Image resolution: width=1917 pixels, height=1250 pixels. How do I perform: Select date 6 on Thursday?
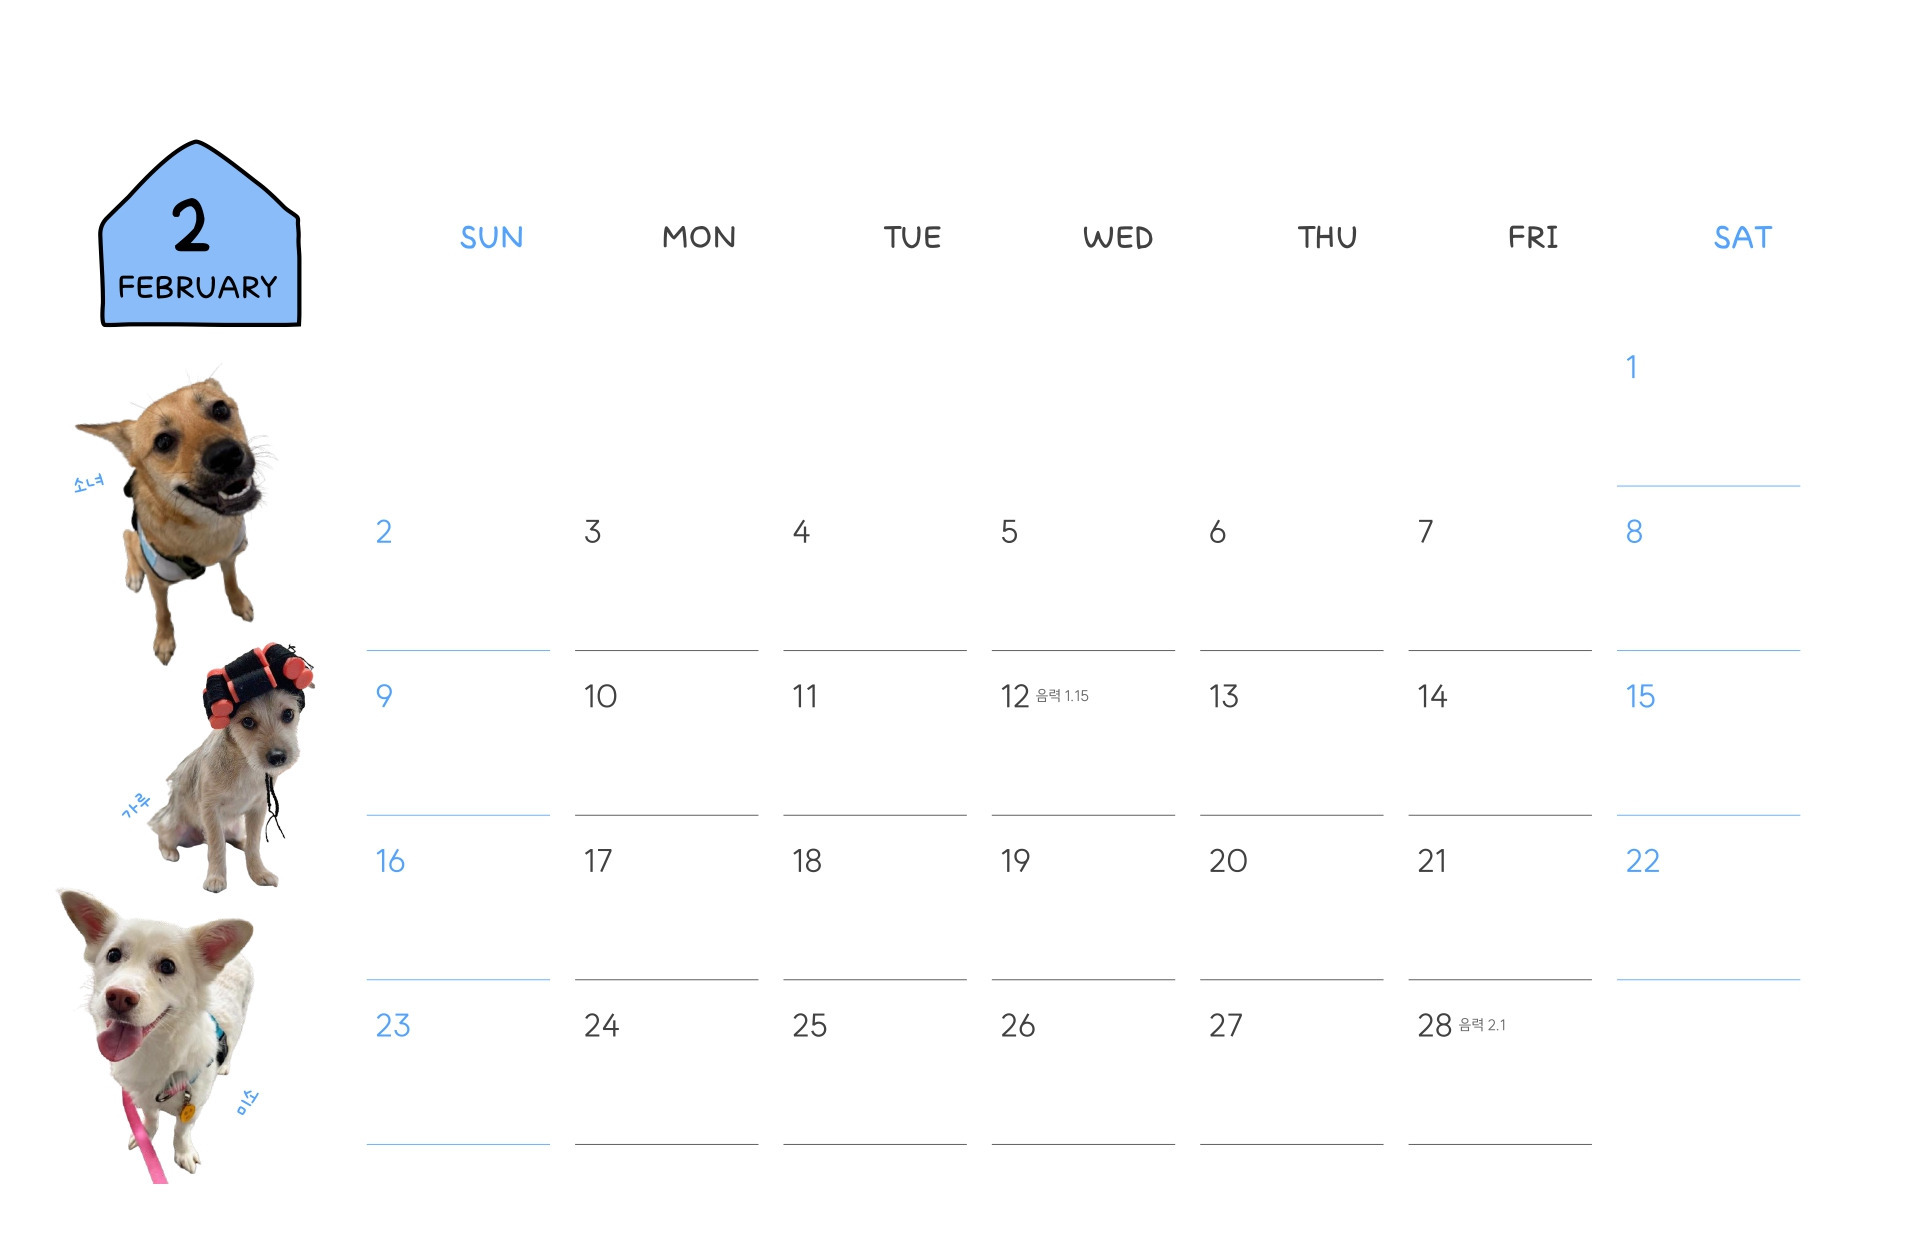pyautogui.click(x=1217, y=531)
